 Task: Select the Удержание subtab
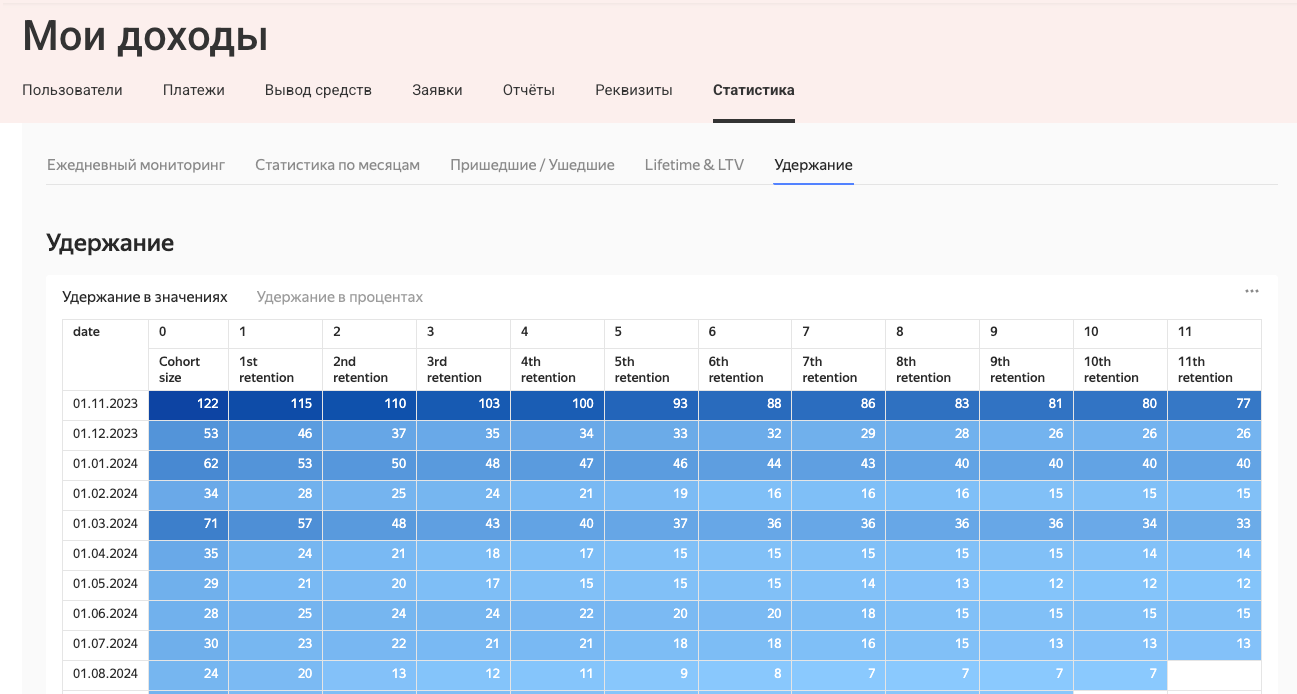coord(813,165)
